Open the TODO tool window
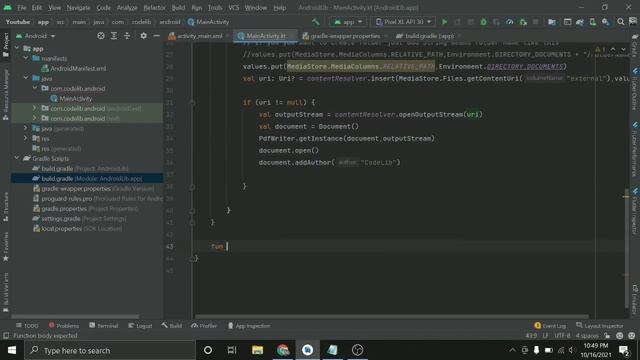 click(x=27, y=325)
